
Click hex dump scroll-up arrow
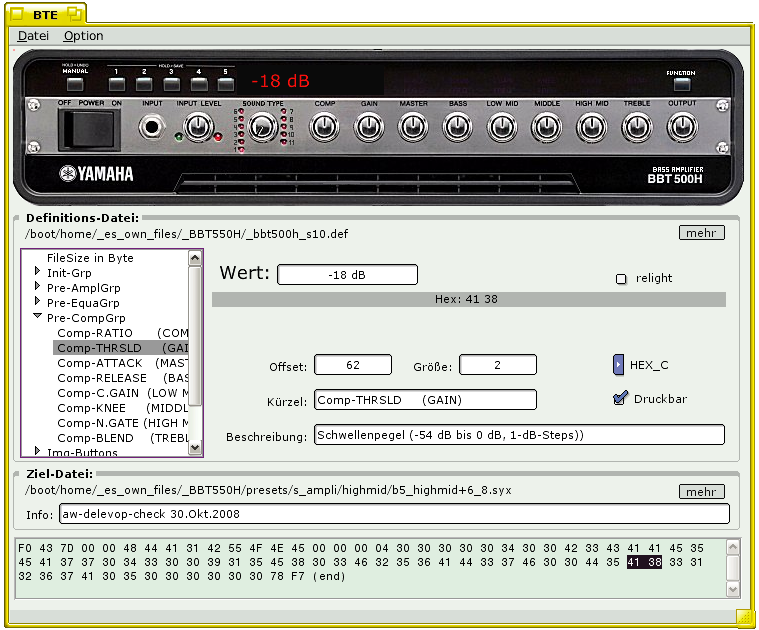tap(733, 547)
